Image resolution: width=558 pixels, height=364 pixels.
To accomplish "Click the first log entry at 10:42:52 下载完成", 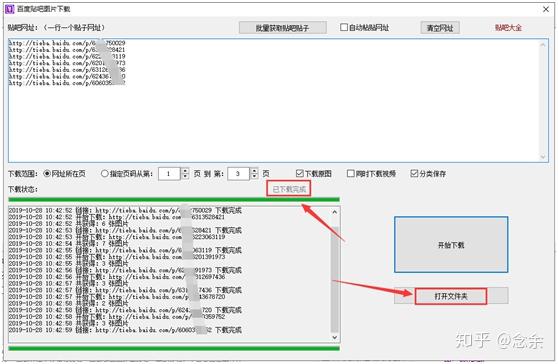I will tap(125, 210).
